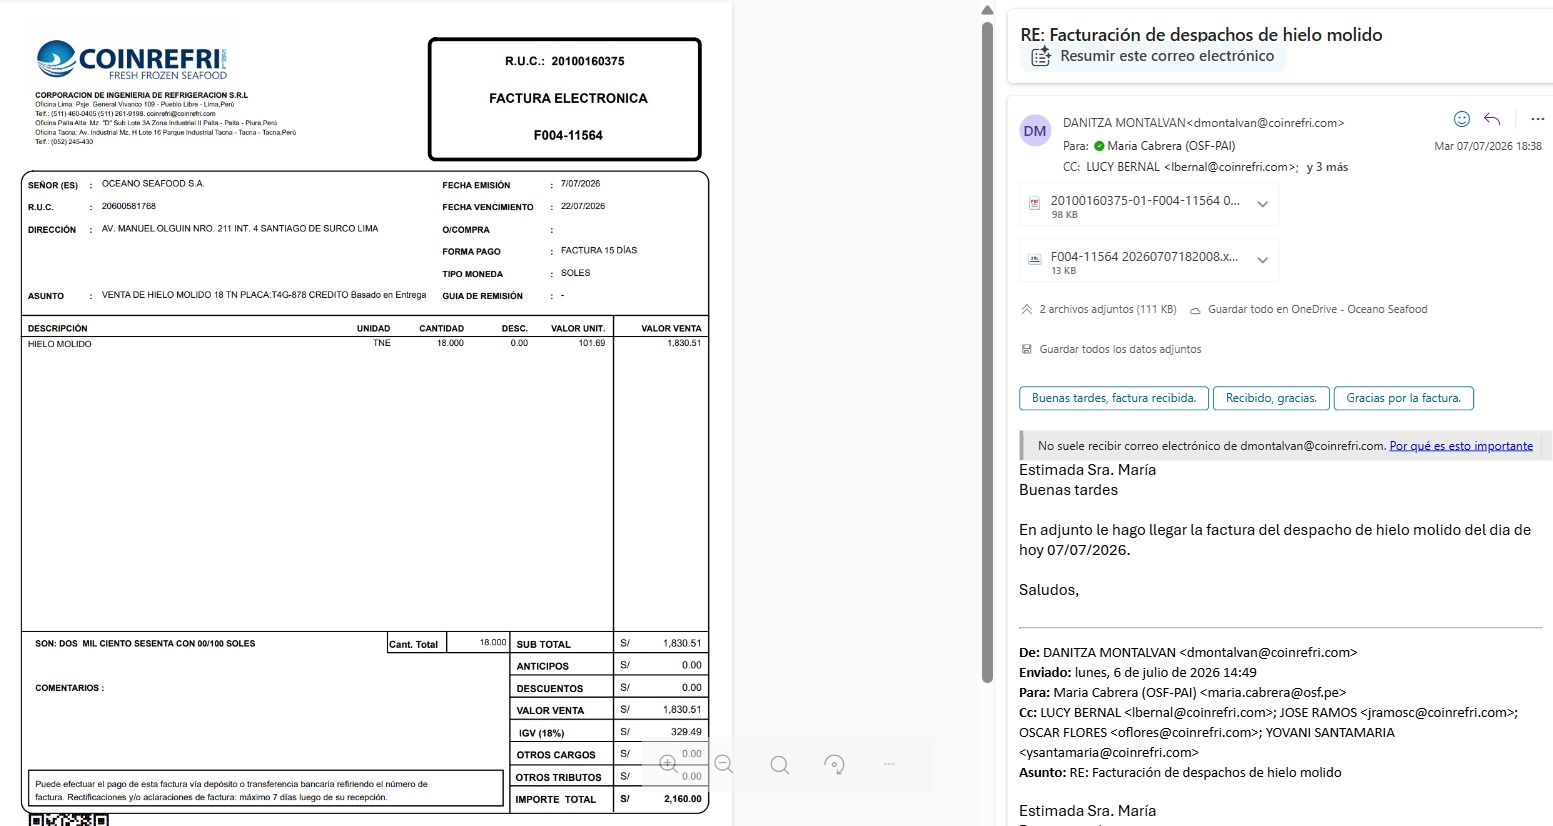Open more options in PDF preview toolbar
1553x826 pixels.
(x=889, y=764)
